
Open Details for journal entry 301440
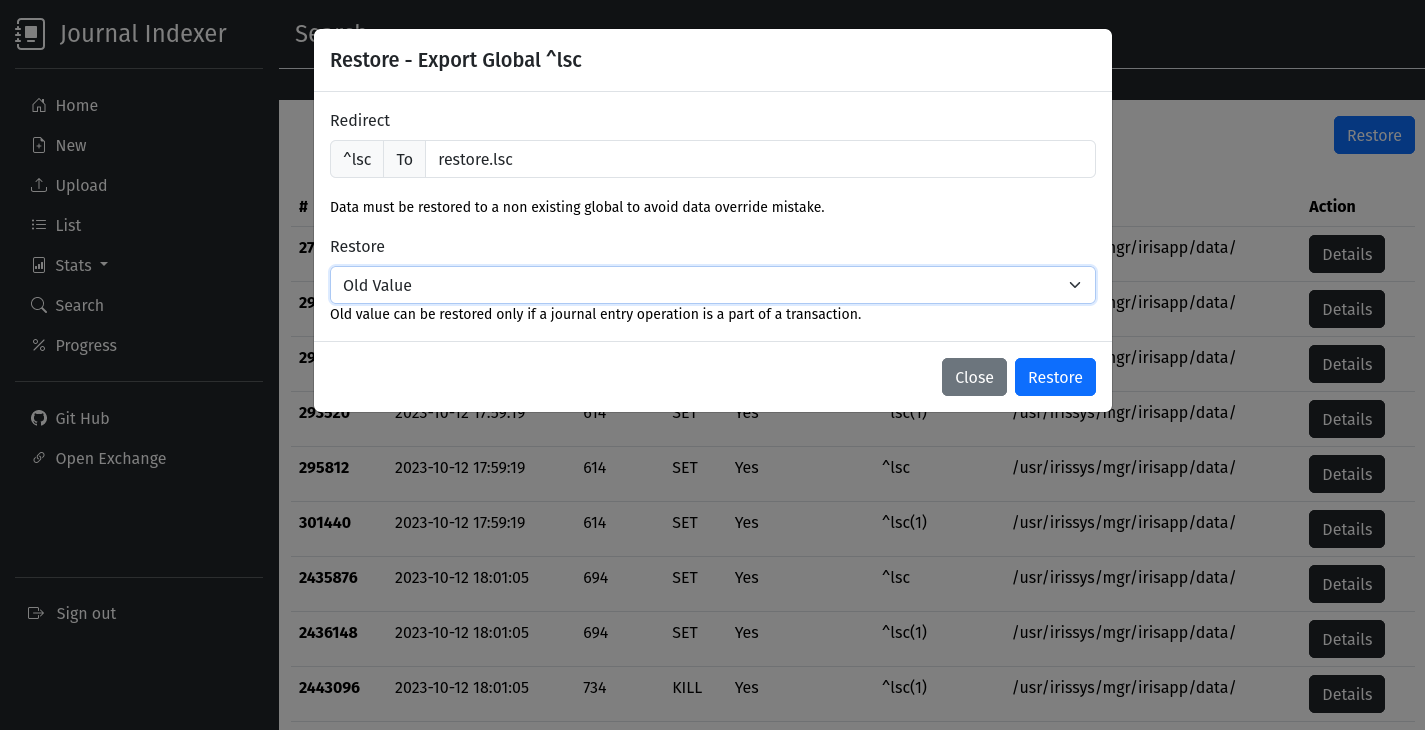[x=1346, y=529]
